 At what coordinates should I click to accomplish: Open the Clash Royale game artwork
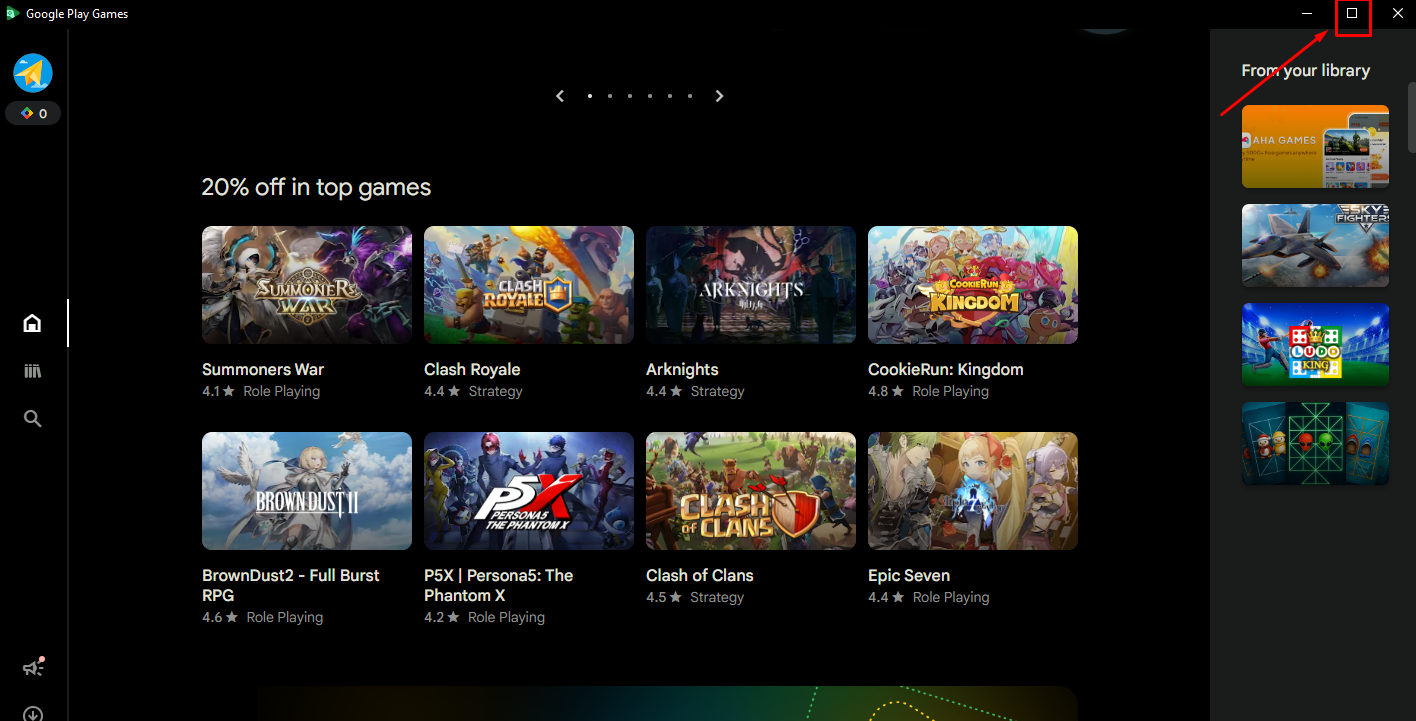529,285
